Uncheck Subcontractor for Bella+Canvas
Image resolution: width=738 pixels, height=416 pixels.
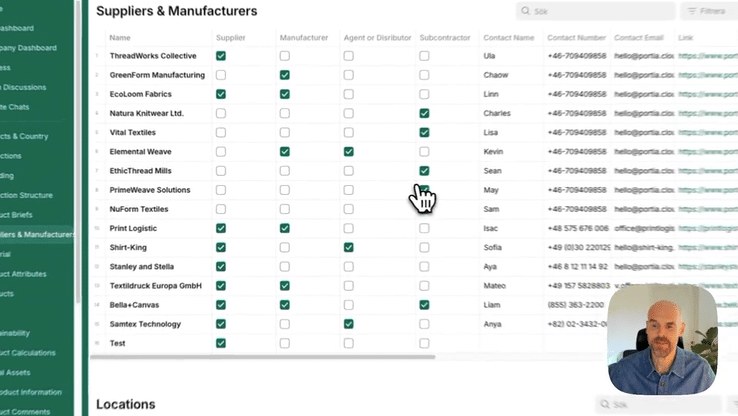pos(424,305)
